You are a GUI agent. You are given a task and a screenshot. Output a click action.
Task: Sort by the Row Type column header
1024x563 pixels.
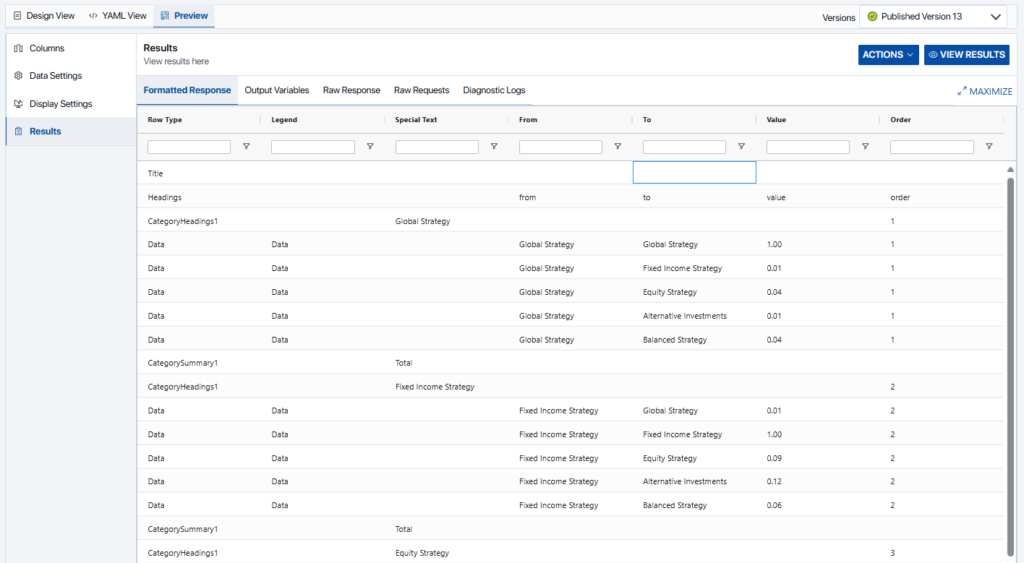pos(165,120)
